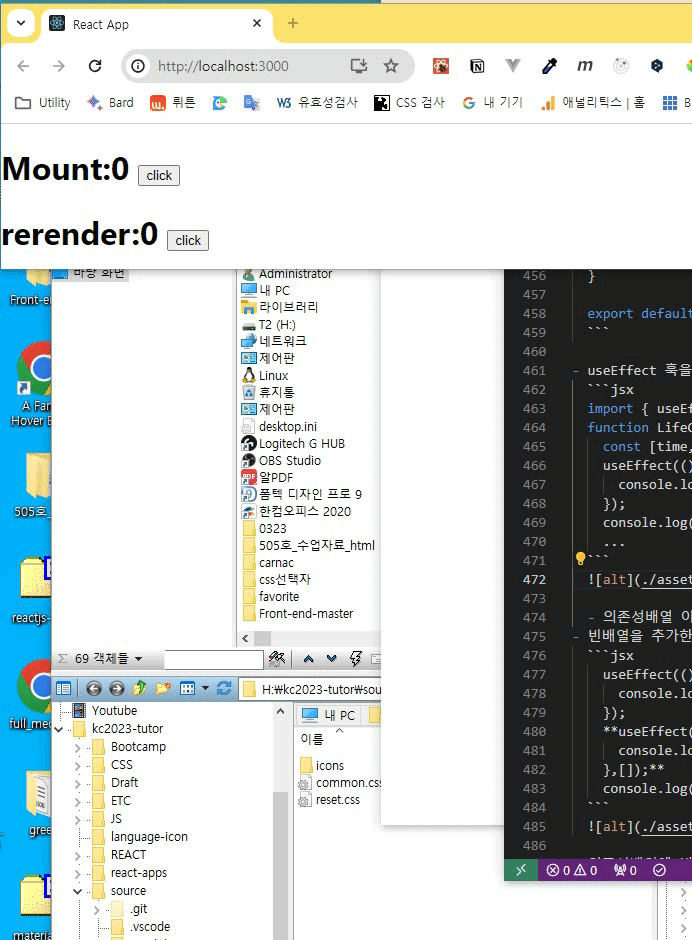The image size is (692, 940).
Task: Select the React App tab
Action: [156, 24]
